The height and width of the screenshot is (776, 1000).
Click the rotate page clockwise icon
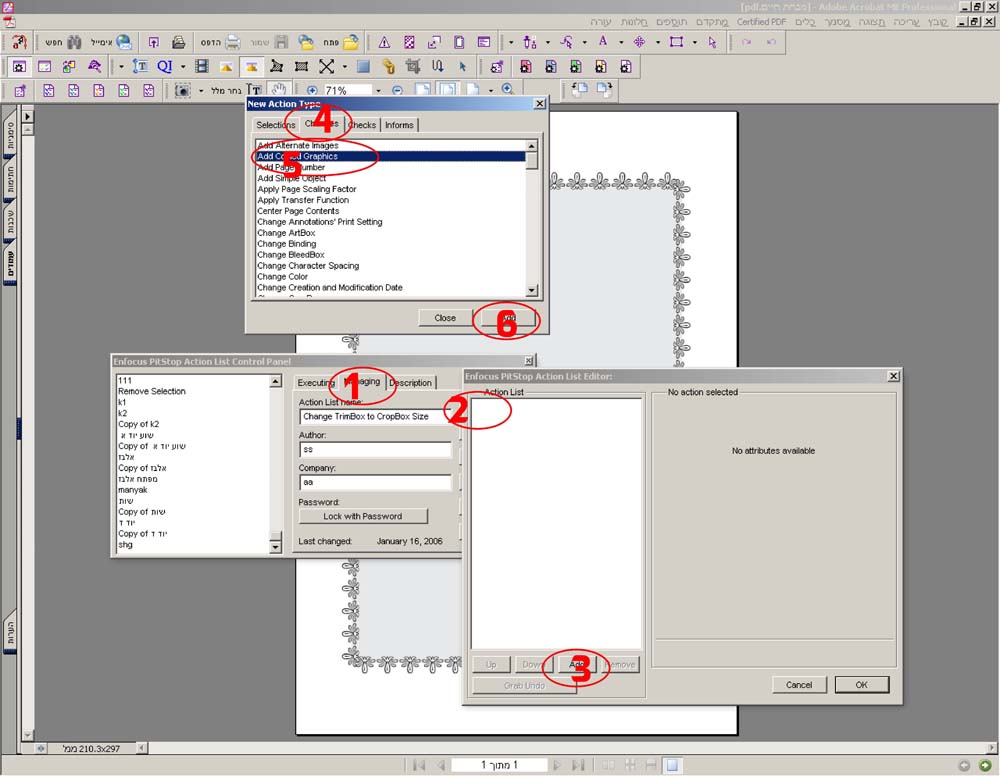point(604,90)
